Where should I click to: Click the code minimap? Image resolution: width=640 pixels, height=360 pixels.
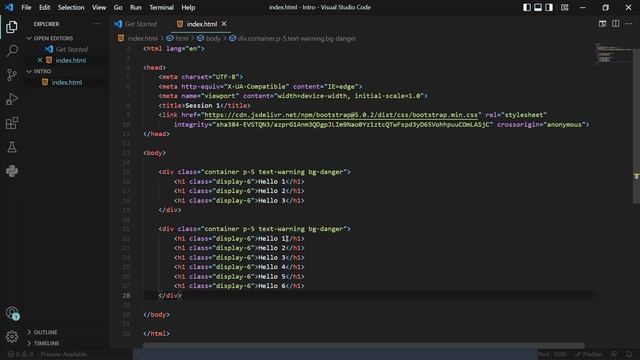613,53
